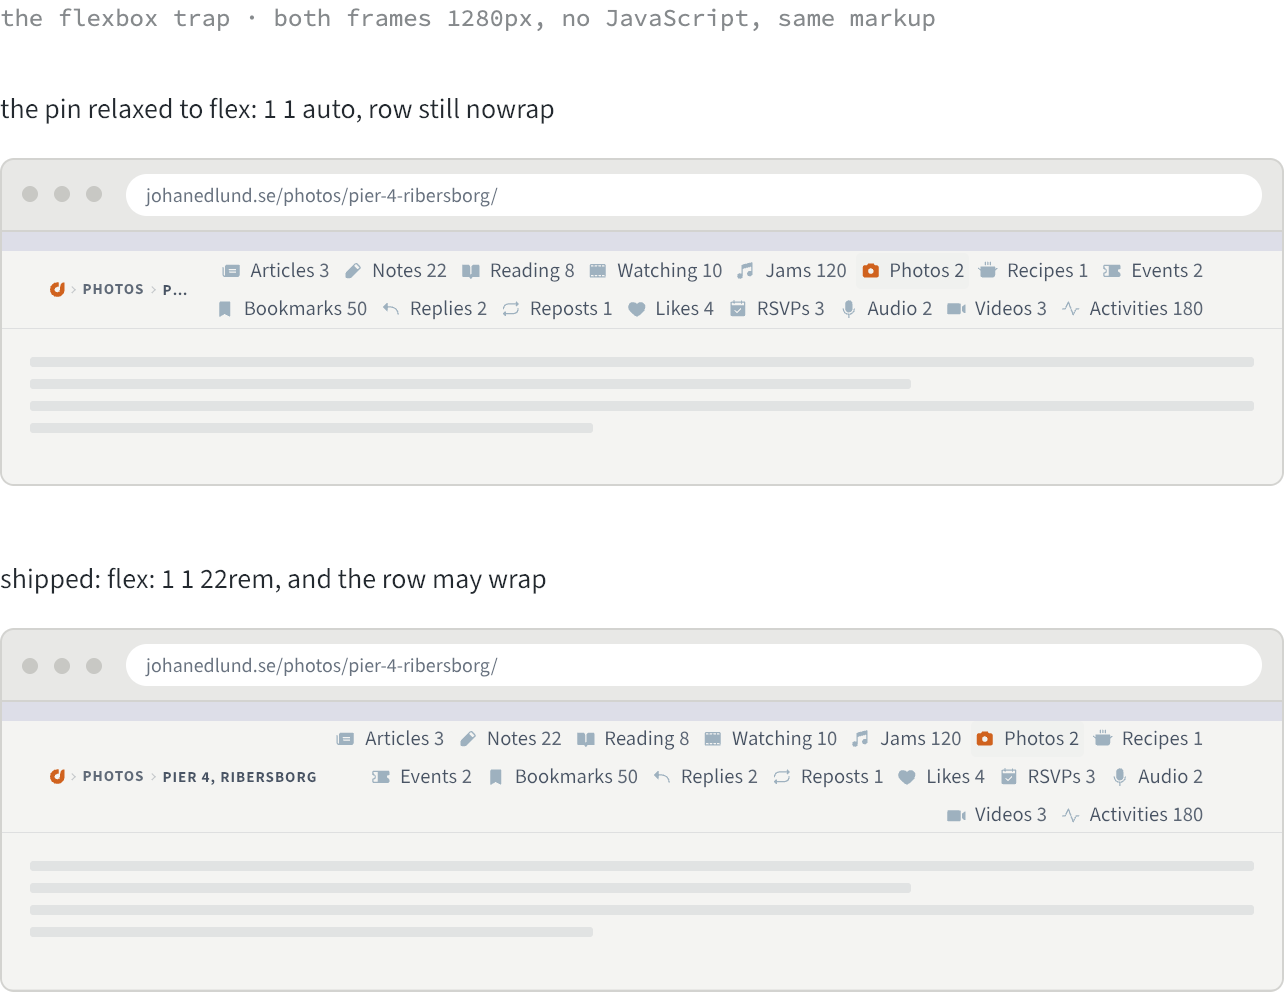Click the Replies arrow icon in top frame
The height and width of the screenshot is (992, 1284).
tap(391, 309)
